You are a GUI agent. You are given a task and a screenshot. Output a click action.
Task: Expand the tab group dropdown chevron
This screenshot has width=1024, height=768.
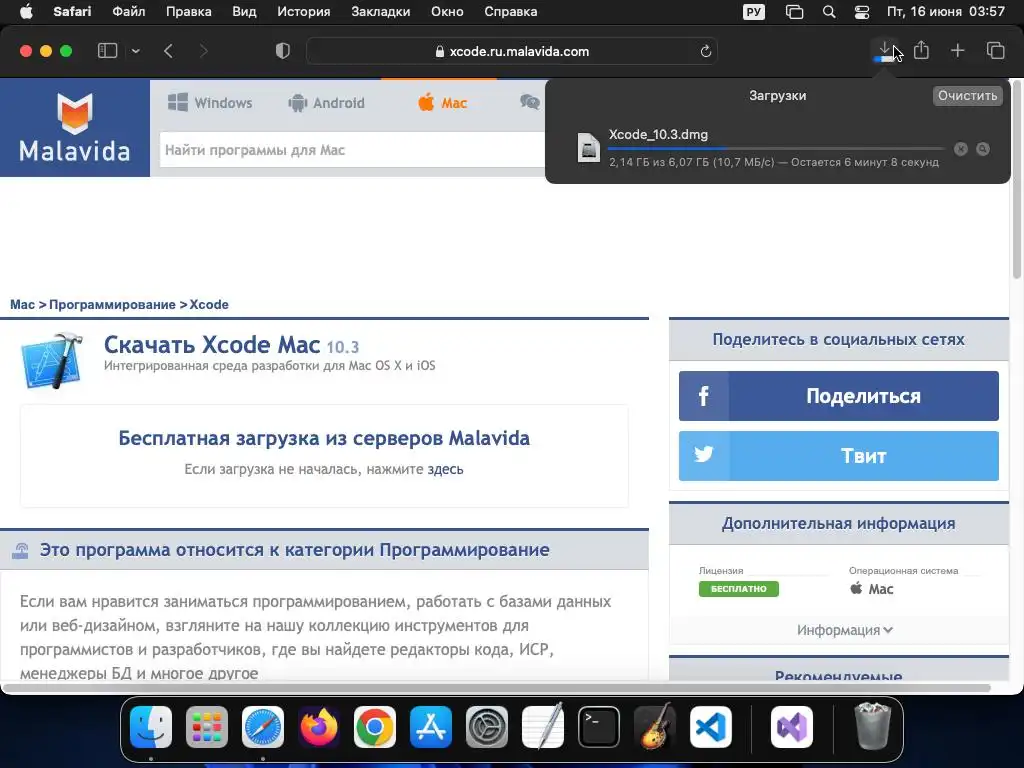[x=136, y=51]
